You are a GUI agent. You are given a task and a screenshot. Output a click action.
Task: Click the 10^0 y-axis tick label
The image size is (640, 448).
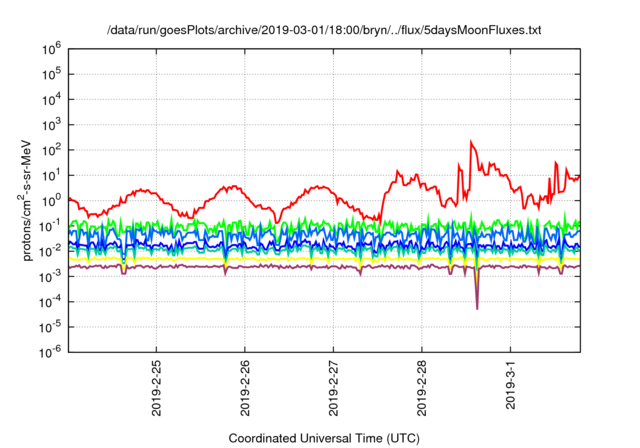pyautogui.click(x=51, y=201)
